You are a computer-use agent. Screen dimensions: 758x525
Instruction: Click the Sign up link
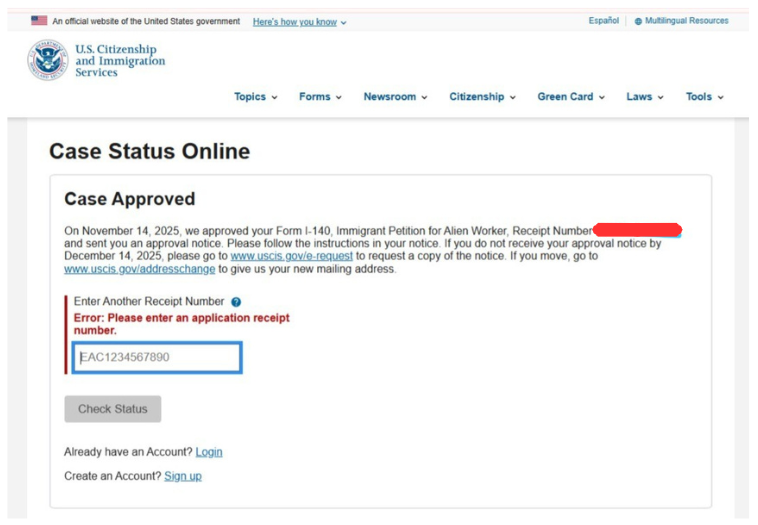[183, 476]
